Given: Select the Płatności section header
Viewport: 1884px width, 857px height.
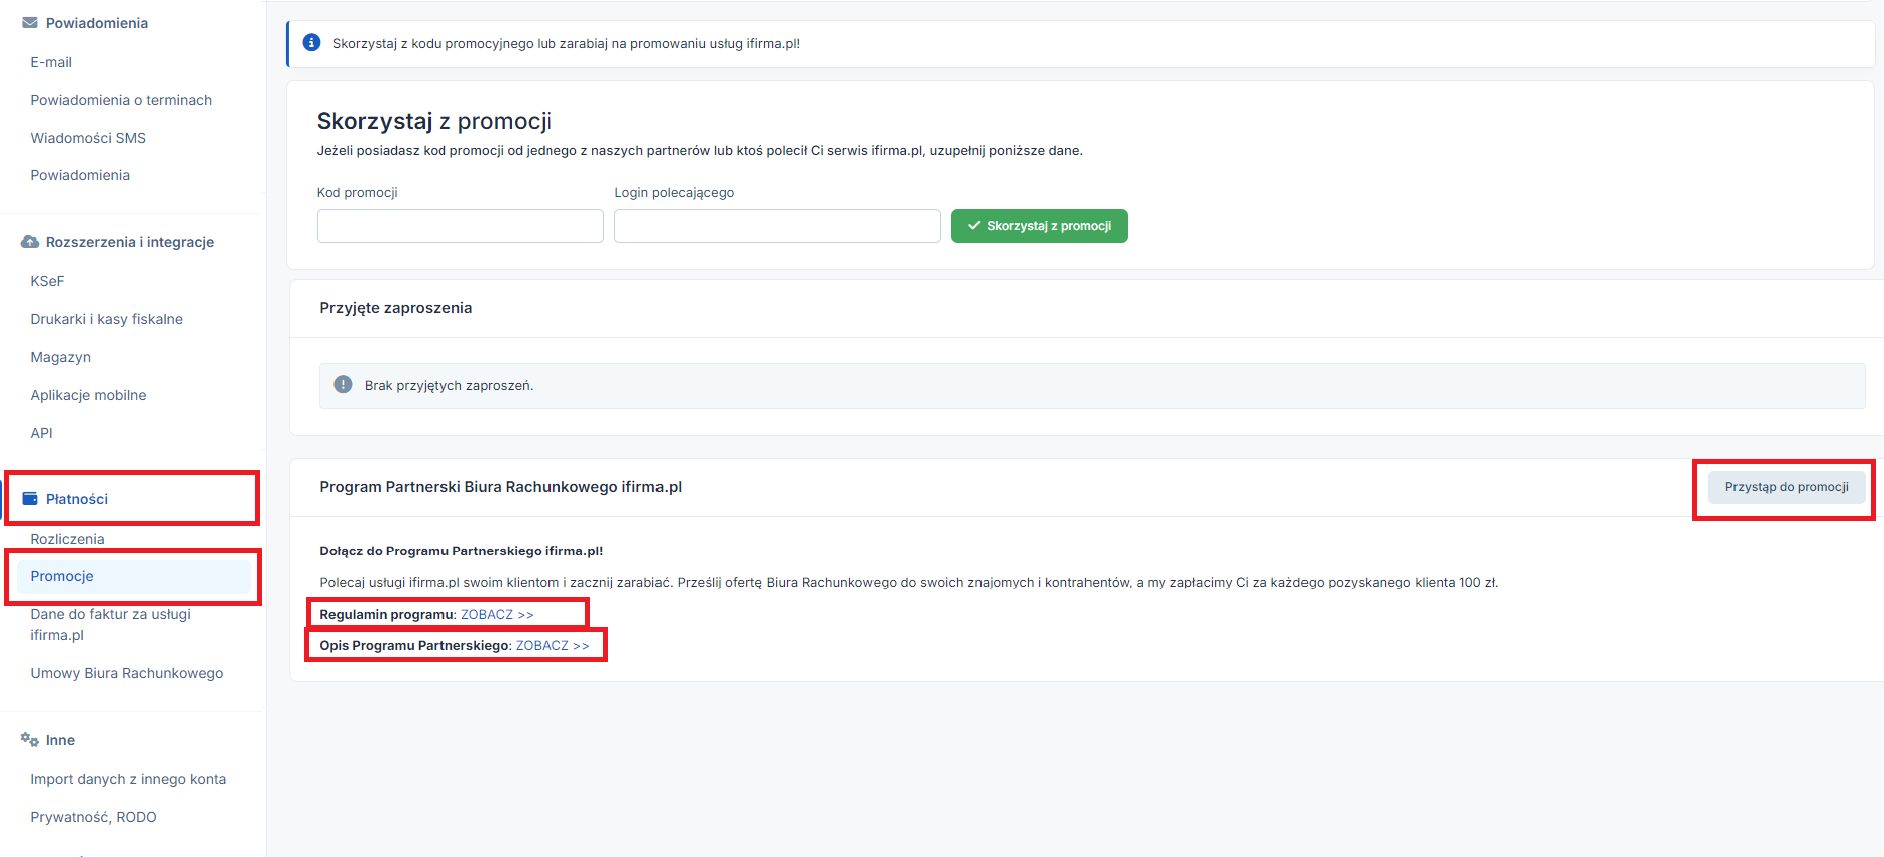Looking at the screenshot, I should click(77, 499).
